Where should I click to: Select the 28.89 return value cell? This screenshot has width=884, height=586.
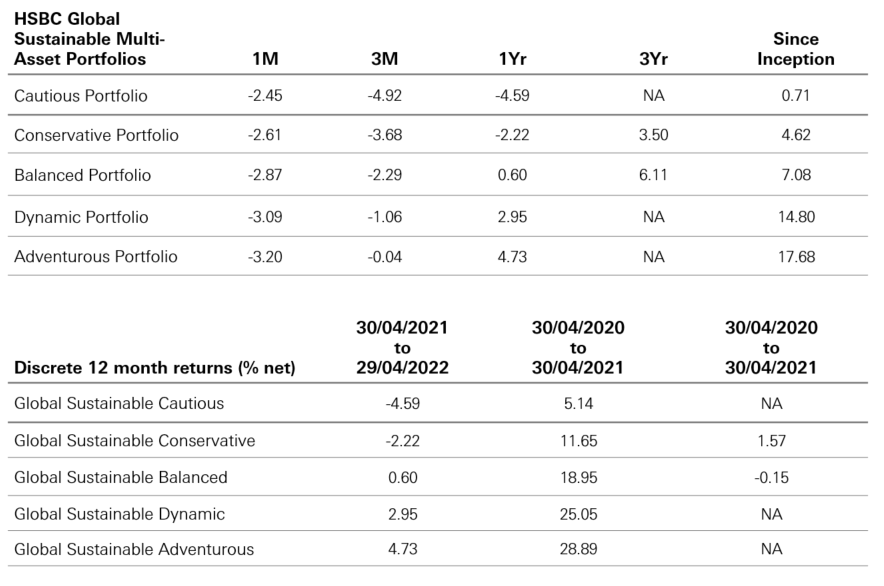(578, 549)
